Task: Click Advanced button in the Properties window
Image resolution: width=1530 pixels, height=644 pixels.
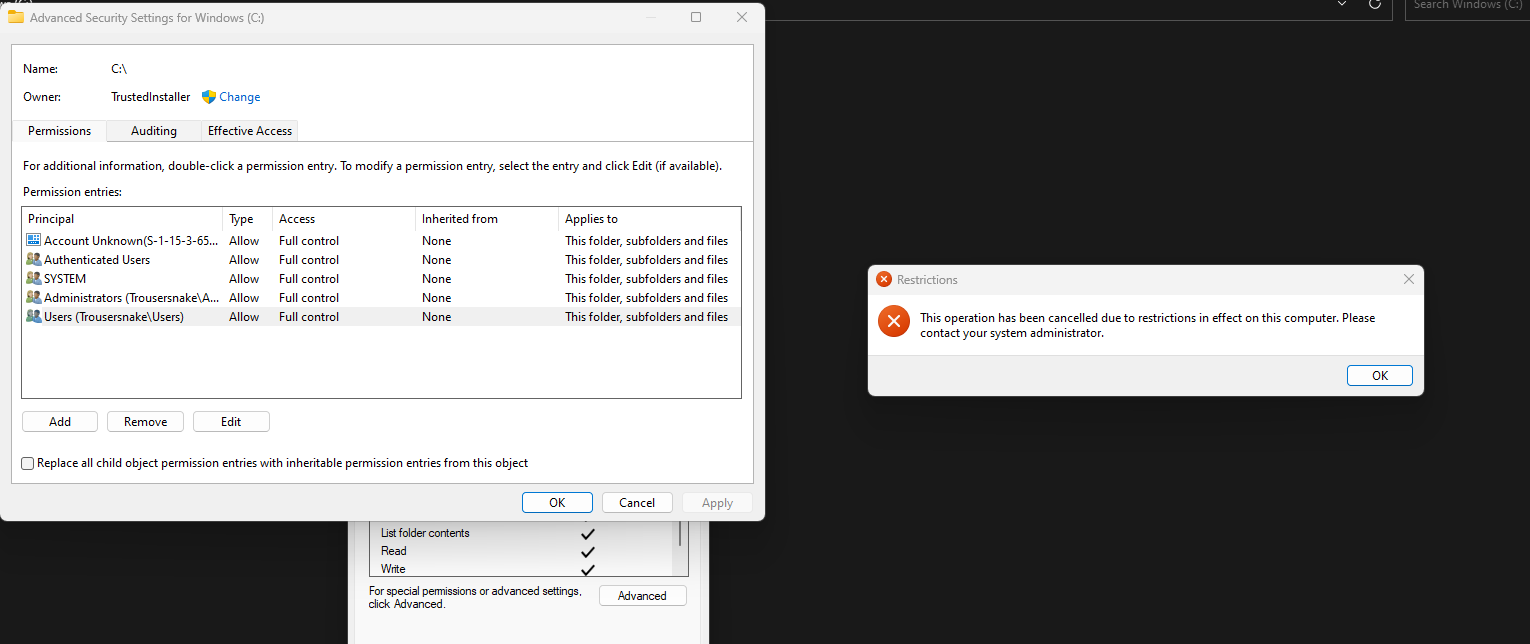Action: tap(642, 596)
